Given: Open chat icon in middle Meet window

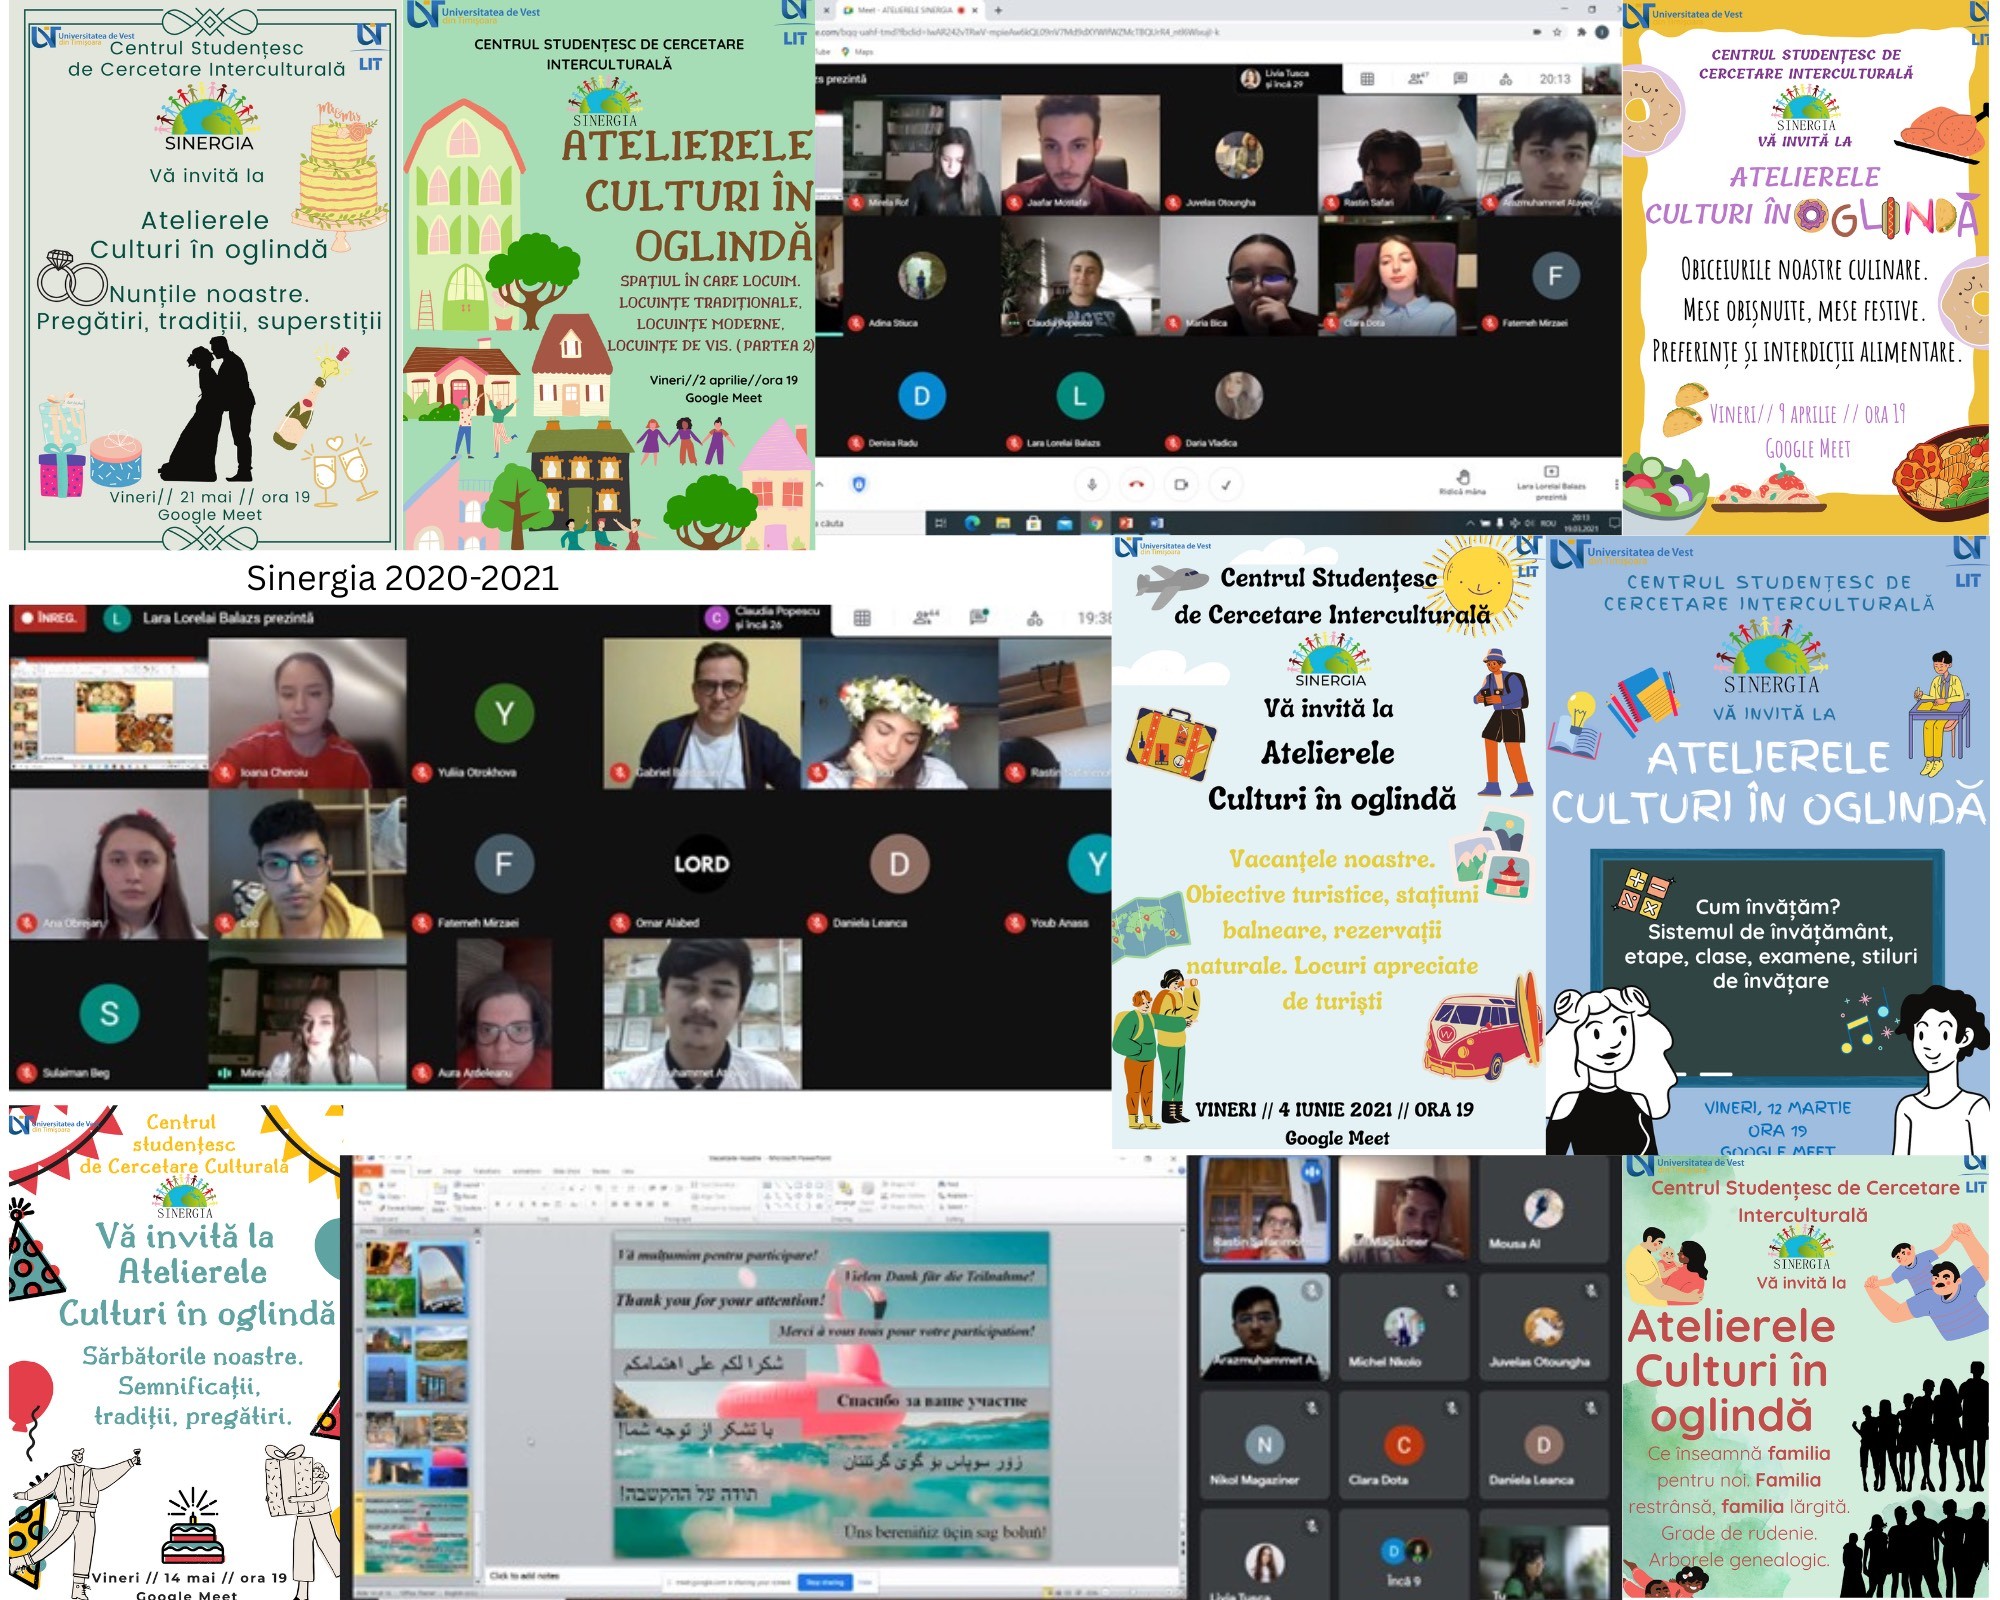Looking at the screenshot, I should pyautogui.click(x=979, y=618).
